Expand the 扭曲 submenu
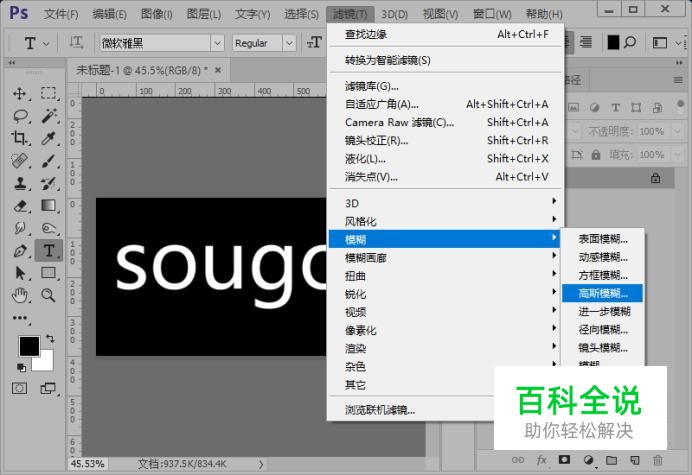Viewport: 692px width, 475px height. [446, 275]
